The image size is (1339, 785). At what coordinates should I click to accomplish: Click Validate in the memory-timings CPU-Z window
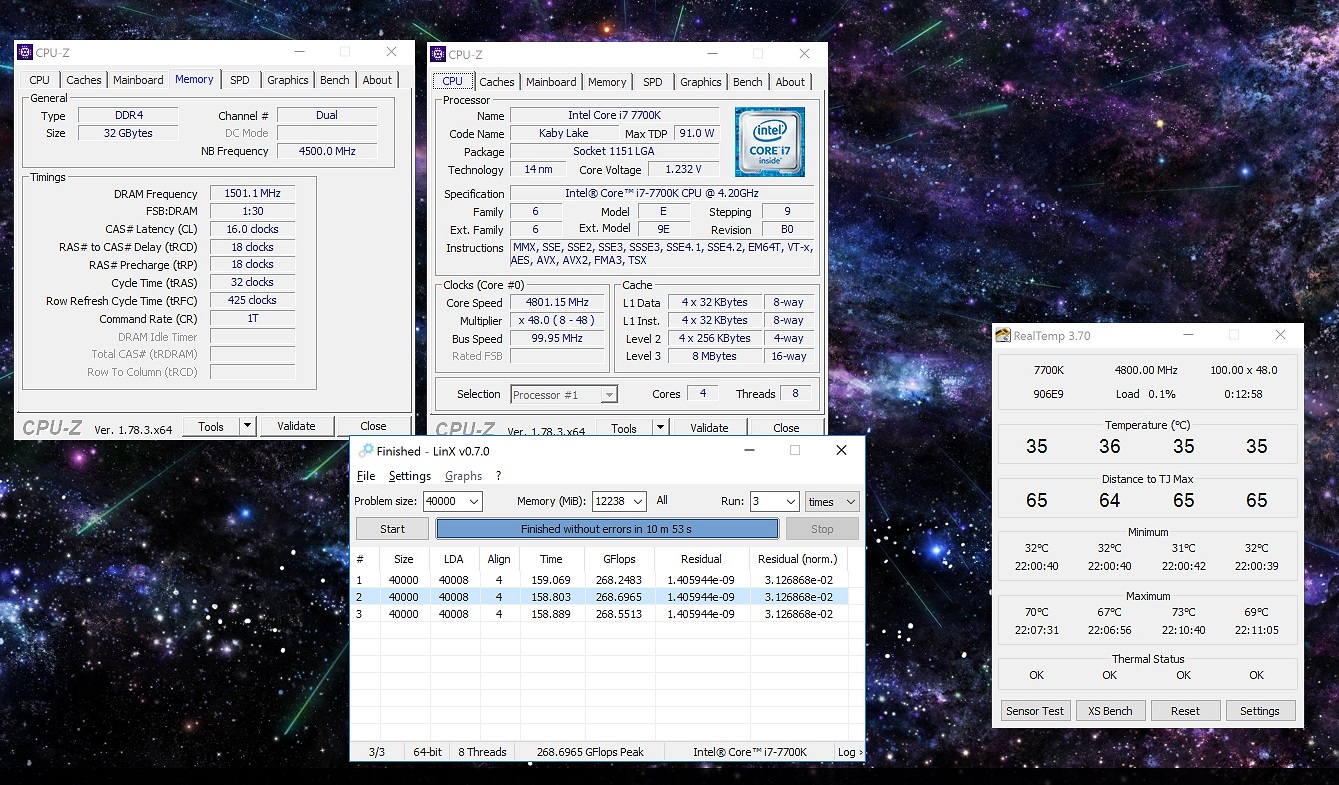[296, 426]
